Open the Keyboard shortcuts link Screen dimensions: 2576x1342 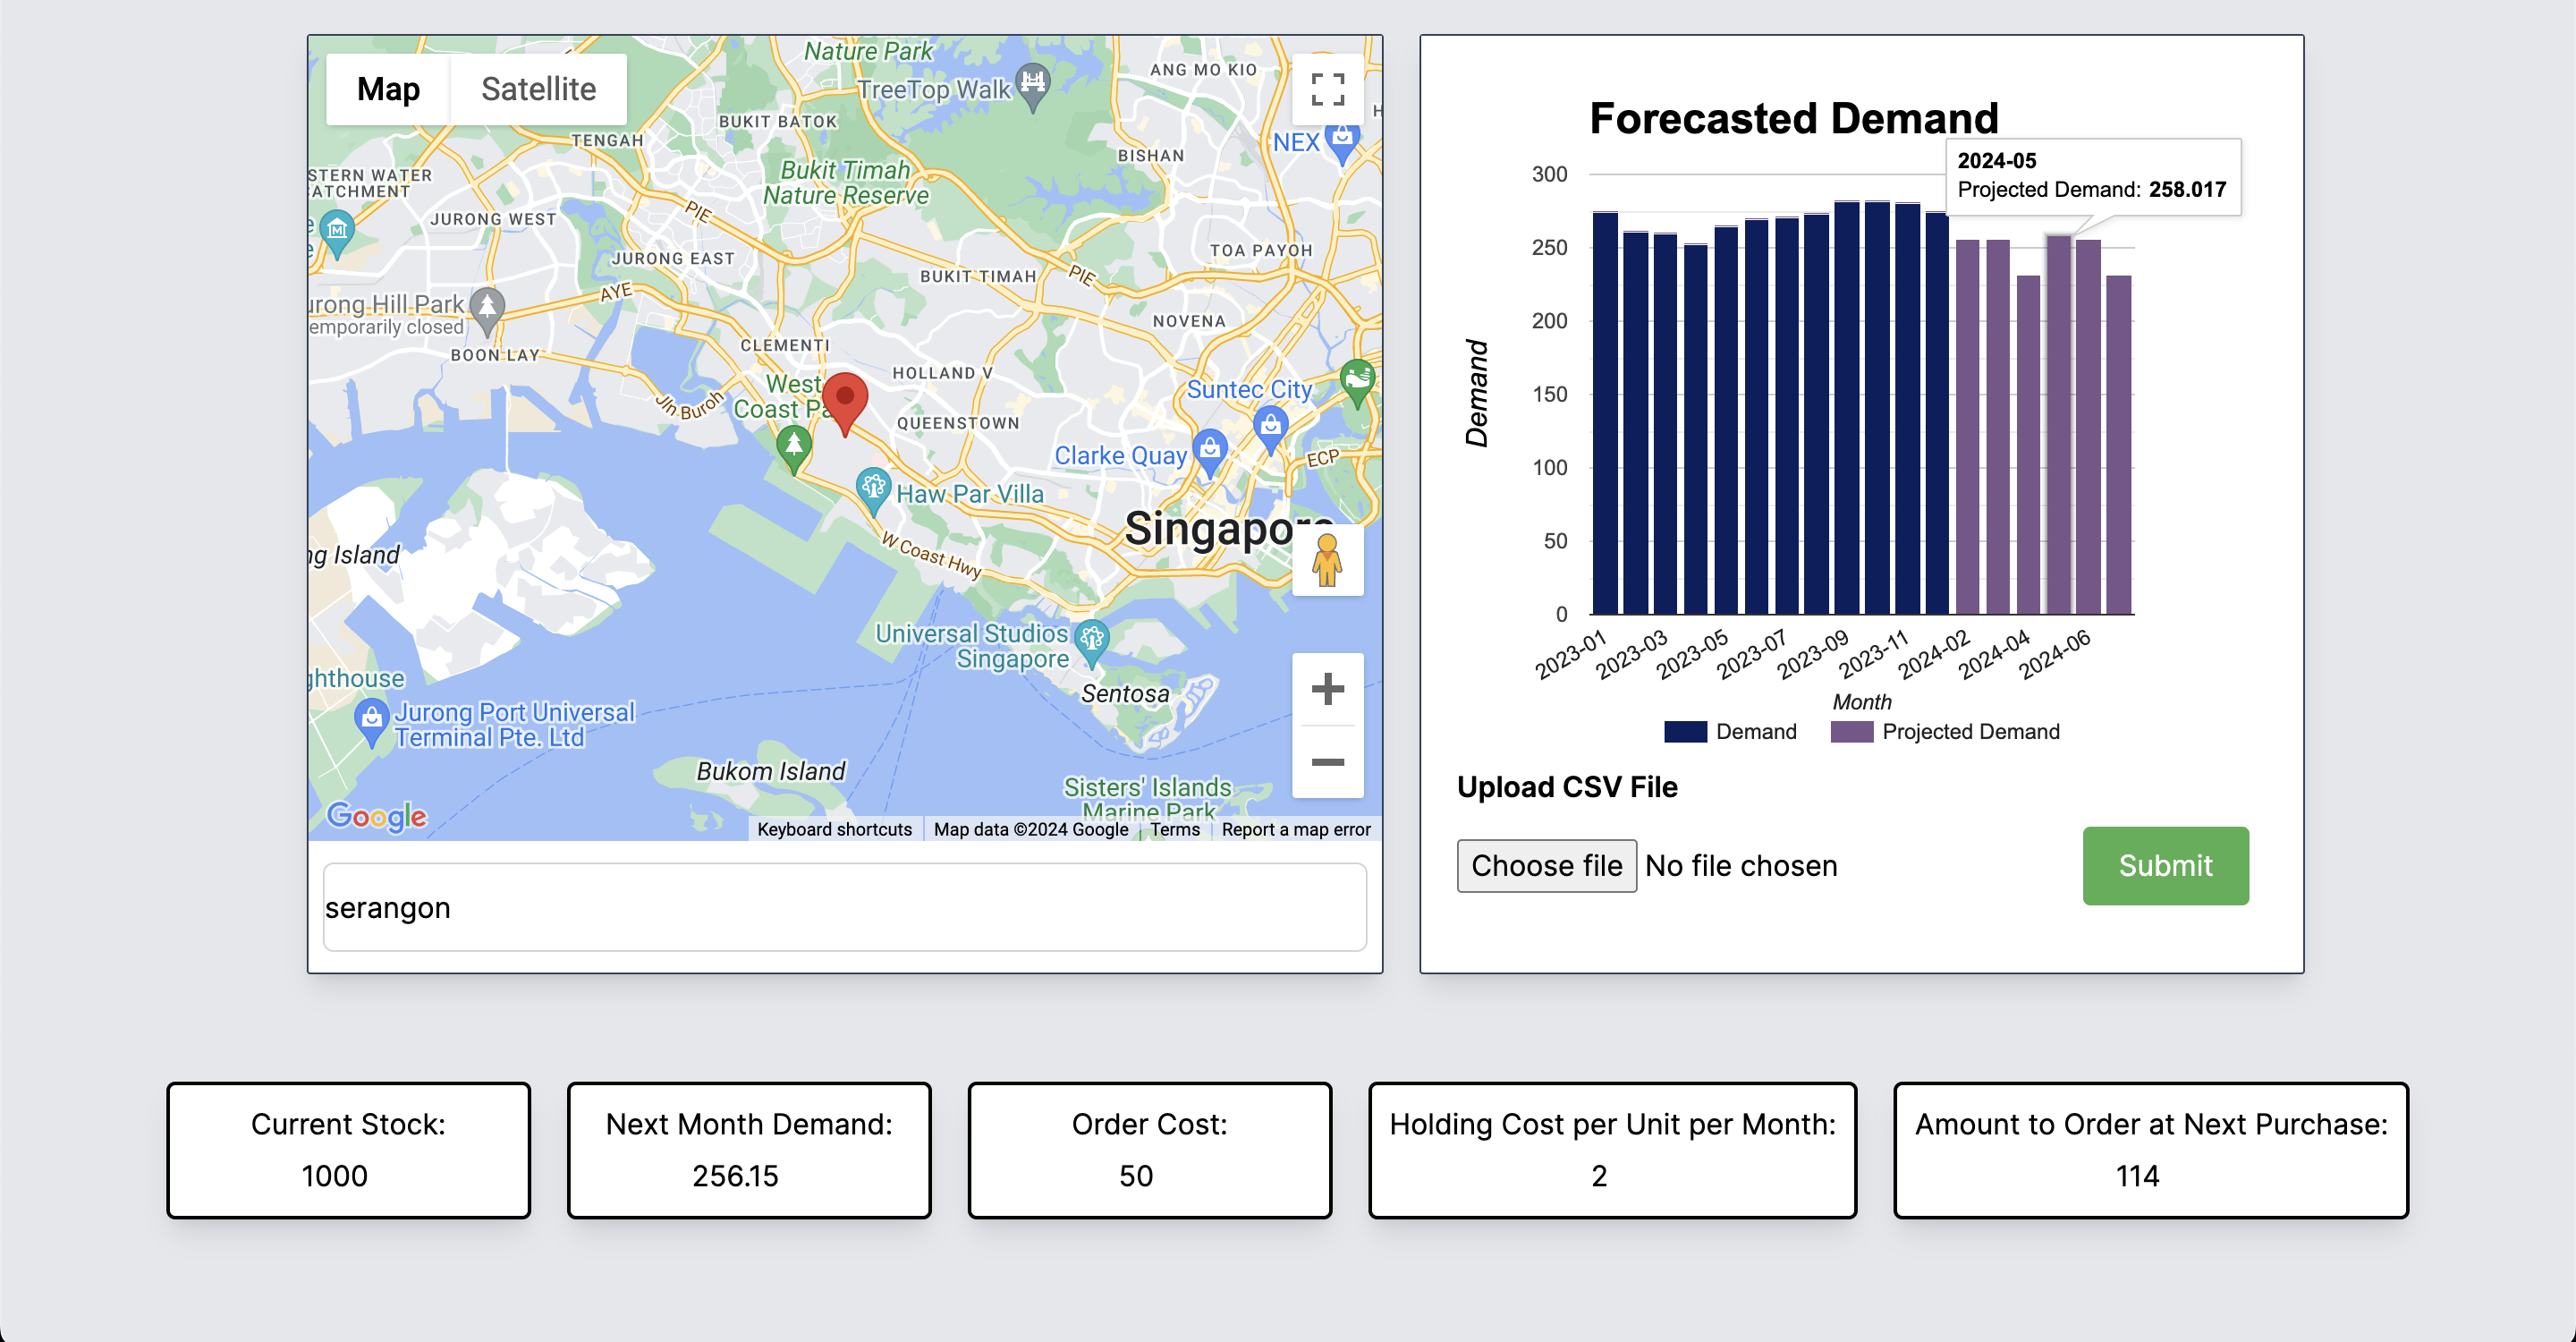834,829
